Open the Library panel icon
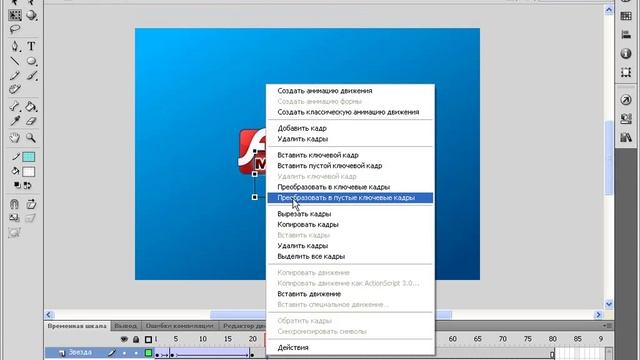The height and width of the screenshot is (360, 640). point(626,138)
